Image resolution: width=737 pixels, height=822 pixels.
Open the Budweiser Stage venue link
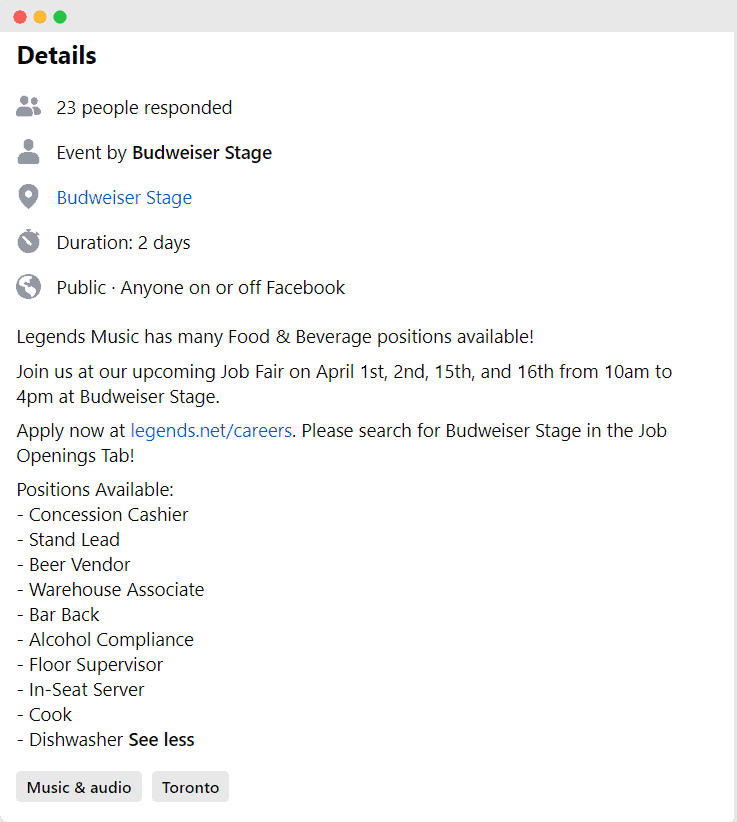[124, 197]
